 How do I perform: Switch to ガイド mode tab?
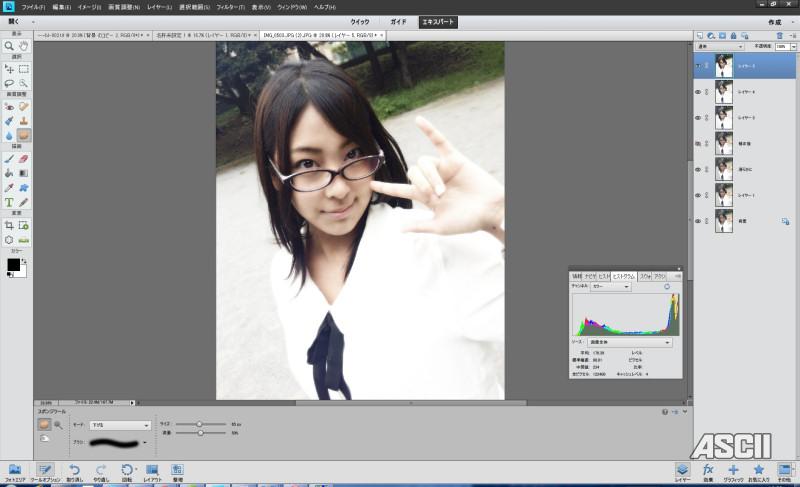[398, 22]
